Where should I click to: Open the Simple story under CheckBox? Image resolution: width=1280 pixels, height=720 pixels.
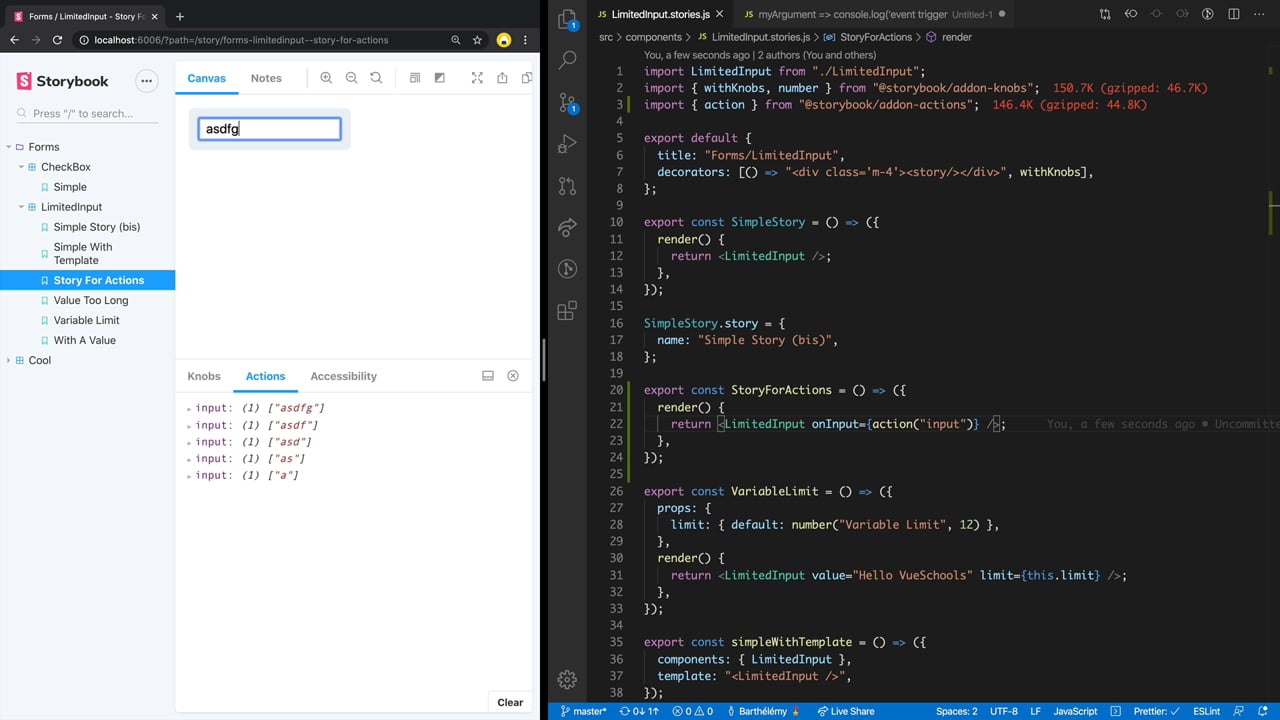70,187
